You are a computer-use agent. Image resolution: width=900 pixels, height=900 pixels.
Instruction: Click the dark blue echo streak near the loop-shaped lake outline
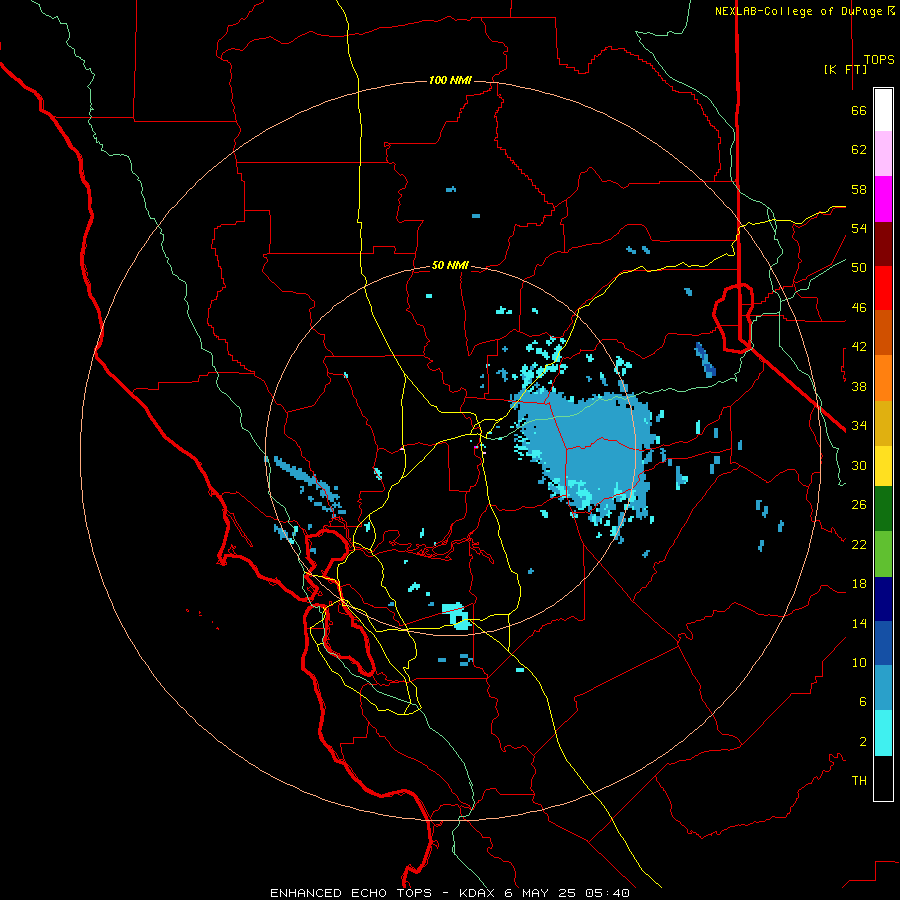(x=705, y=360)
